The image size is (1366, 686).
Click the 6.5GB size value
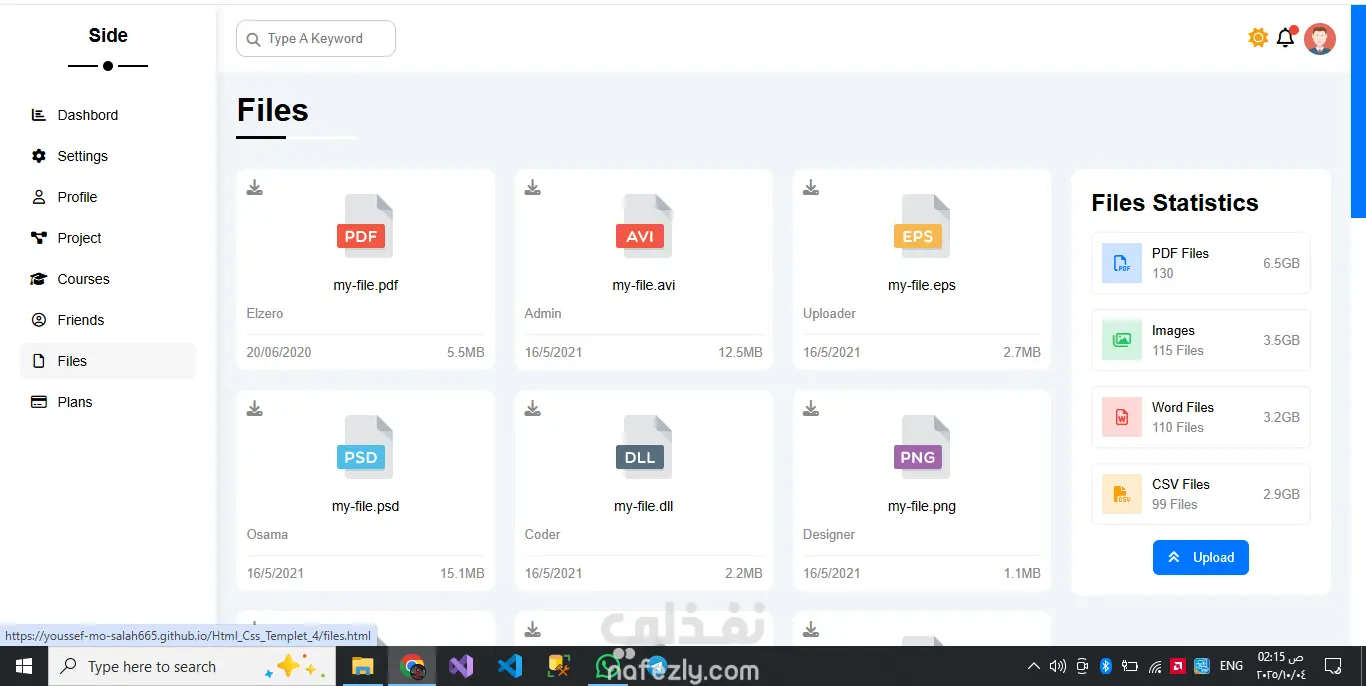1281,263
